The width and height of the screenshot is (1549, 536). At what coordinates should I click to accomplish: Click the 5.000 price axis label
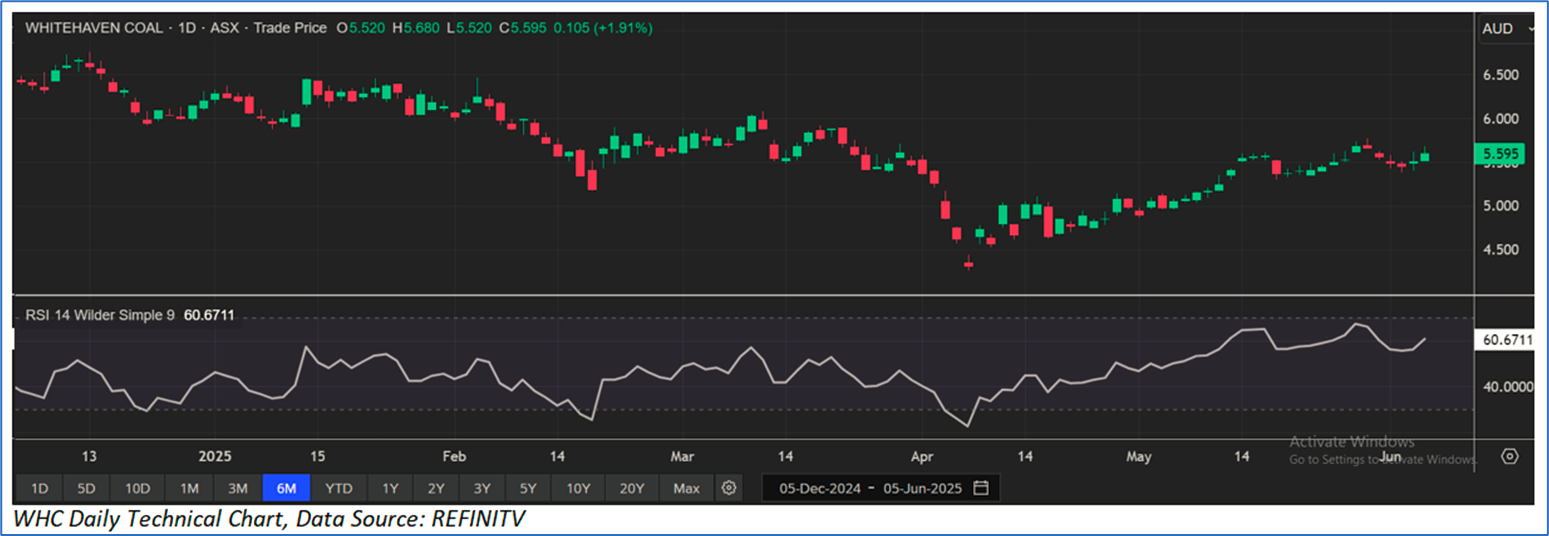point(1500,206)
